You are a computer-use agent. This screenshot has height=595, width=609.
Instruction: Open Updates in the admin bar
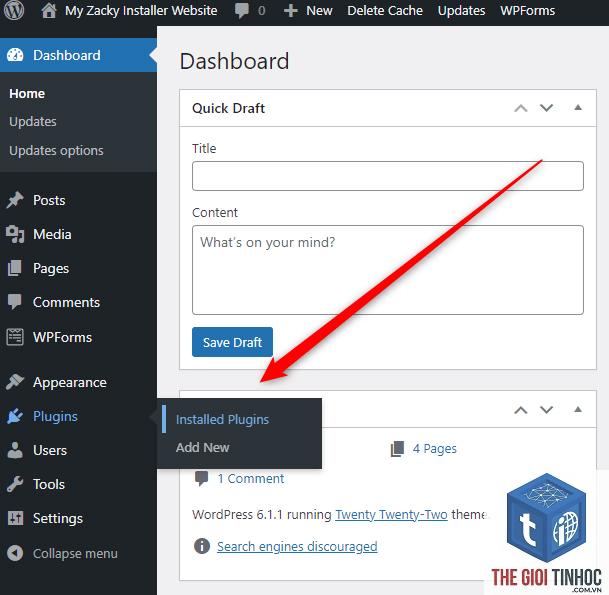[x=461, y=10]
